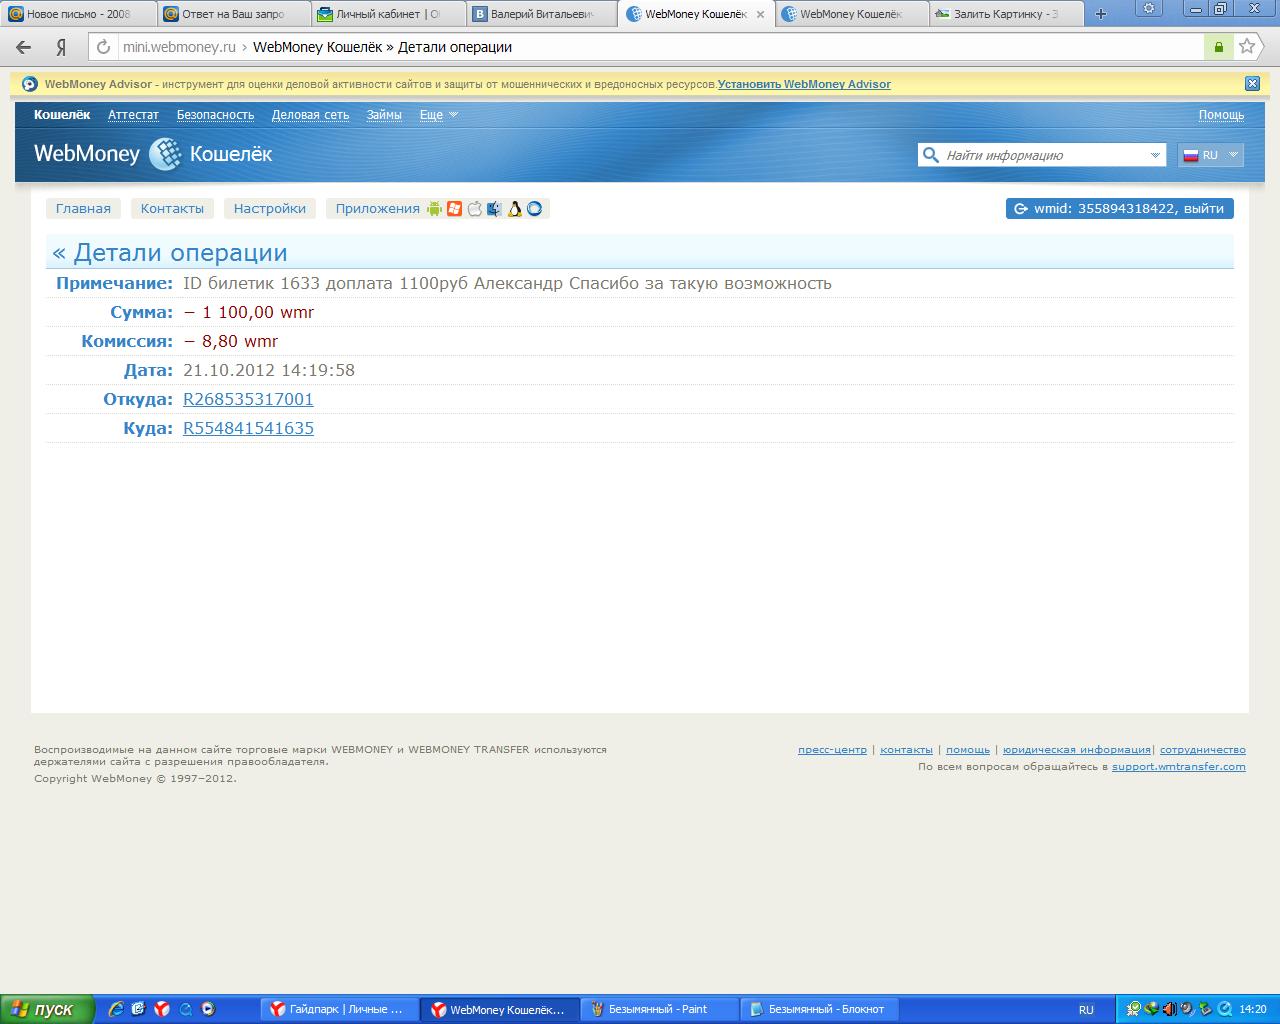Launch Yandex browser from quick launch
Image resolution: width=1280 pixels, height=1024 pixels.
coord(161,1009)
